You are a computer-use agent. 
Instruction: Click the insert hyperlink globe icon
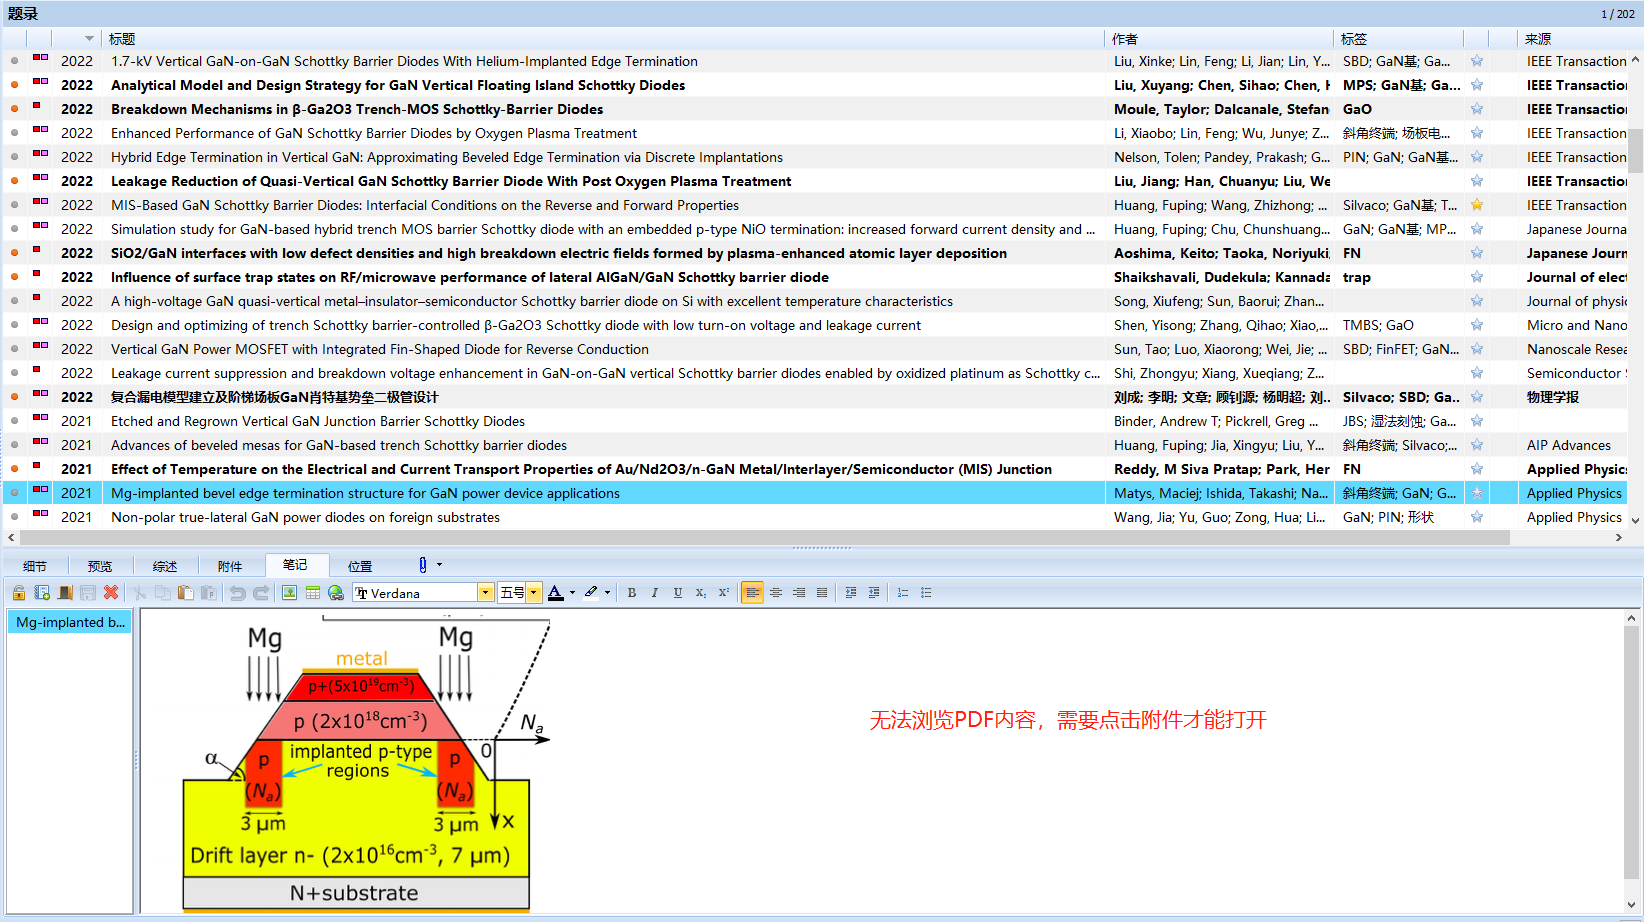tap(336, 593)
